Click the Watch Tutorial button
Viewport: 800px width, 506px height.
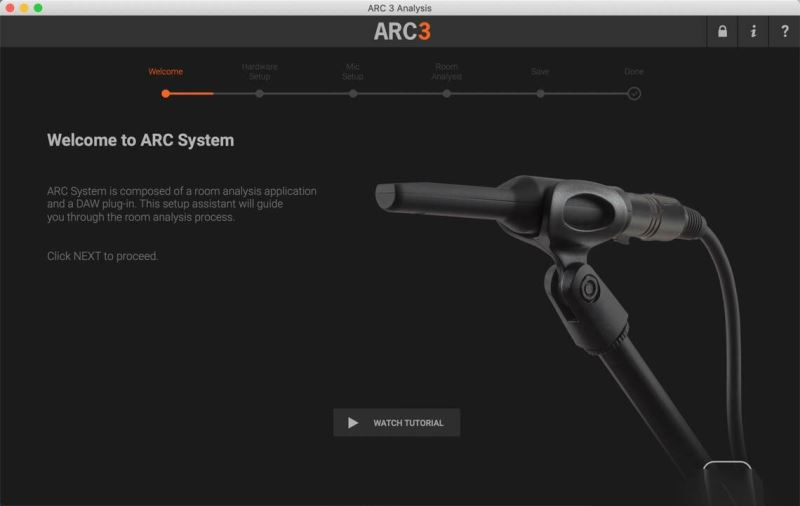(x=396, y=422)
